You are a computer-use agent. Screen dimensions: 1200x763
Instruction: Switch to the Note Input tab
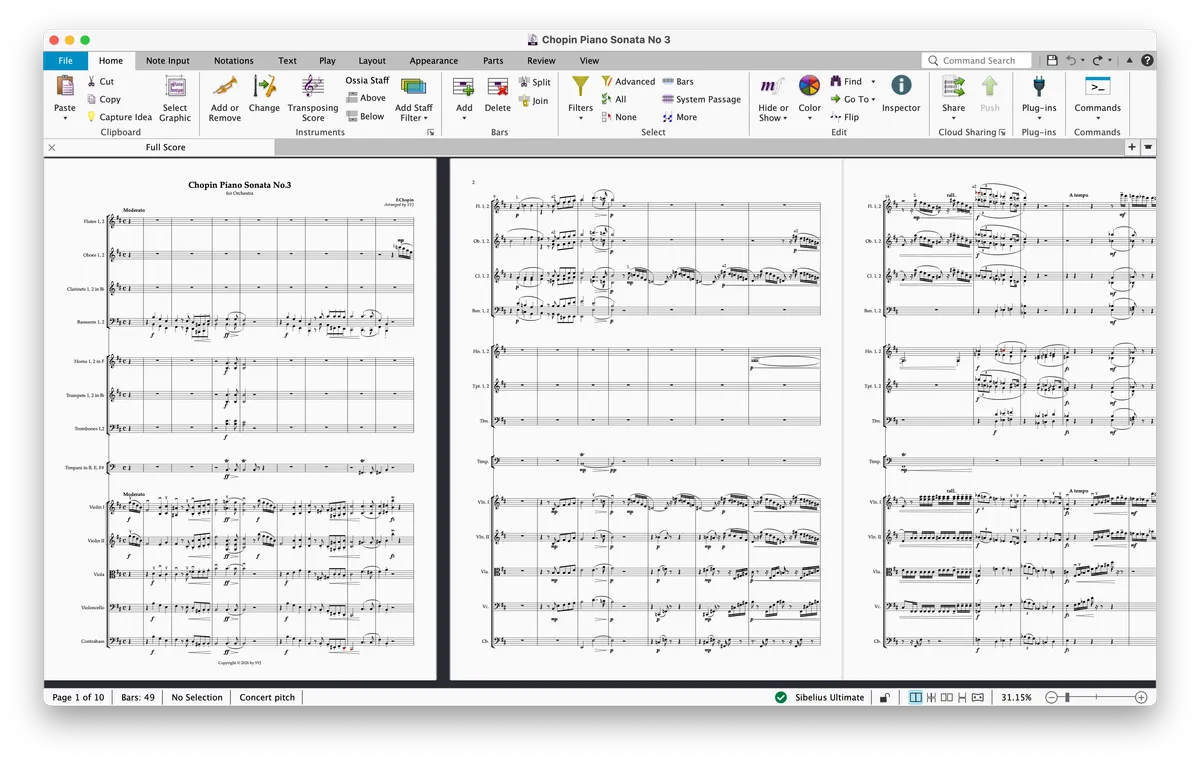(168, 61)
